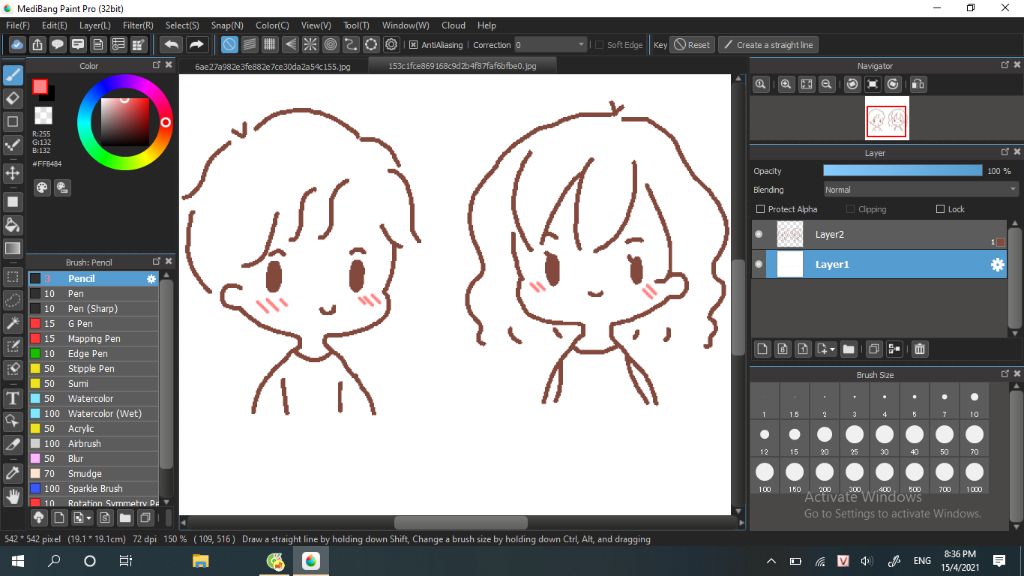This screenshot has width=1024, height=576.
Task: Open the Snap menu
Action: 227,25
